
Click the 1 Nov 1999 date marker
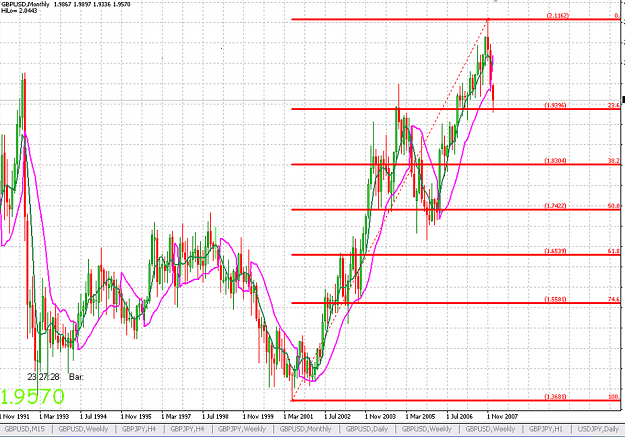point(258,416)
